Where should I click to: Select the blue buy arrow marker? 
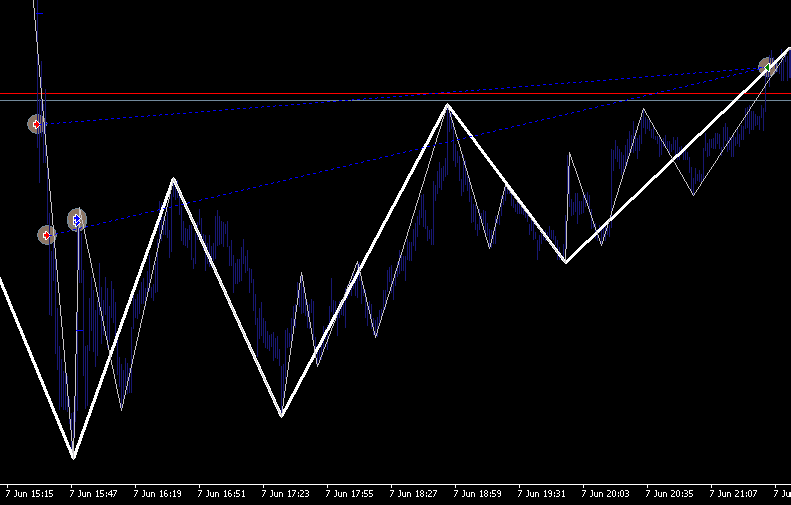coord(77,220)
